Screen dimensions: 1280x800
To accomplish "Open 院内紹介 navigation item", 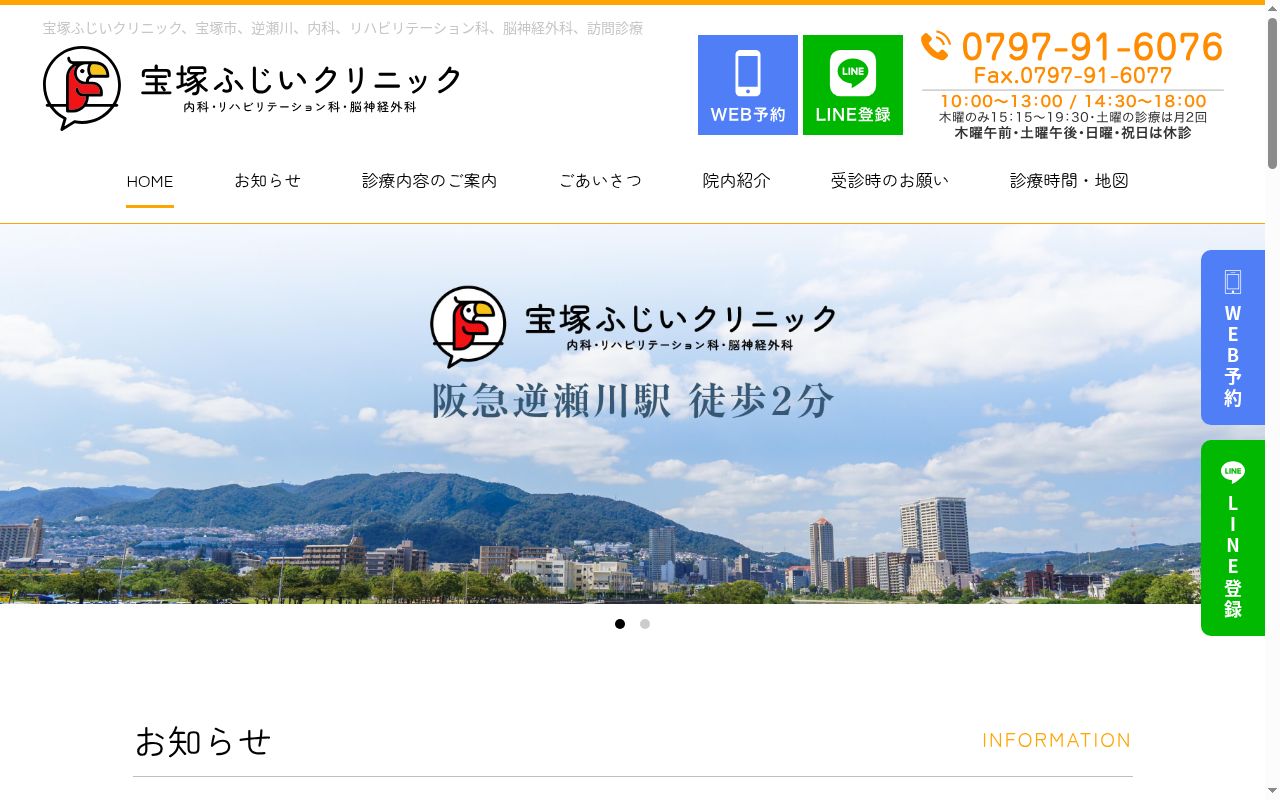I will tap(737, 181).
